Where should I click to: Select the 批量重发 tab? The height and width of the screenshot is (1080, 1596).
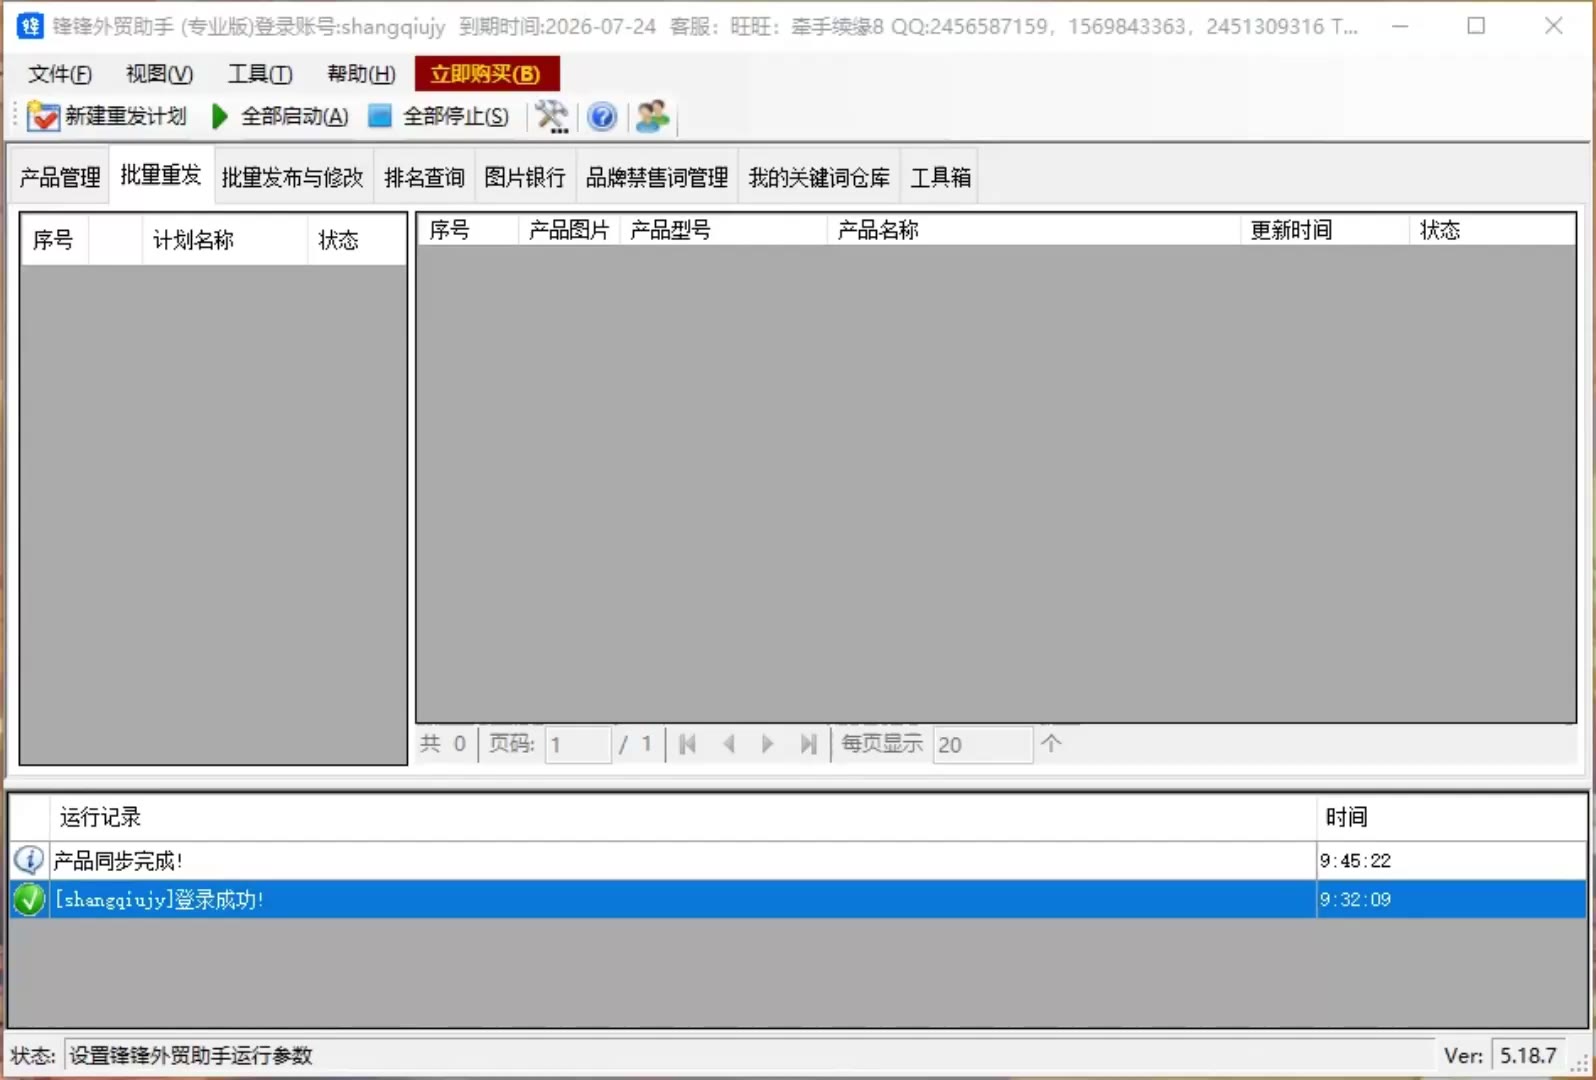pos(160,175)
